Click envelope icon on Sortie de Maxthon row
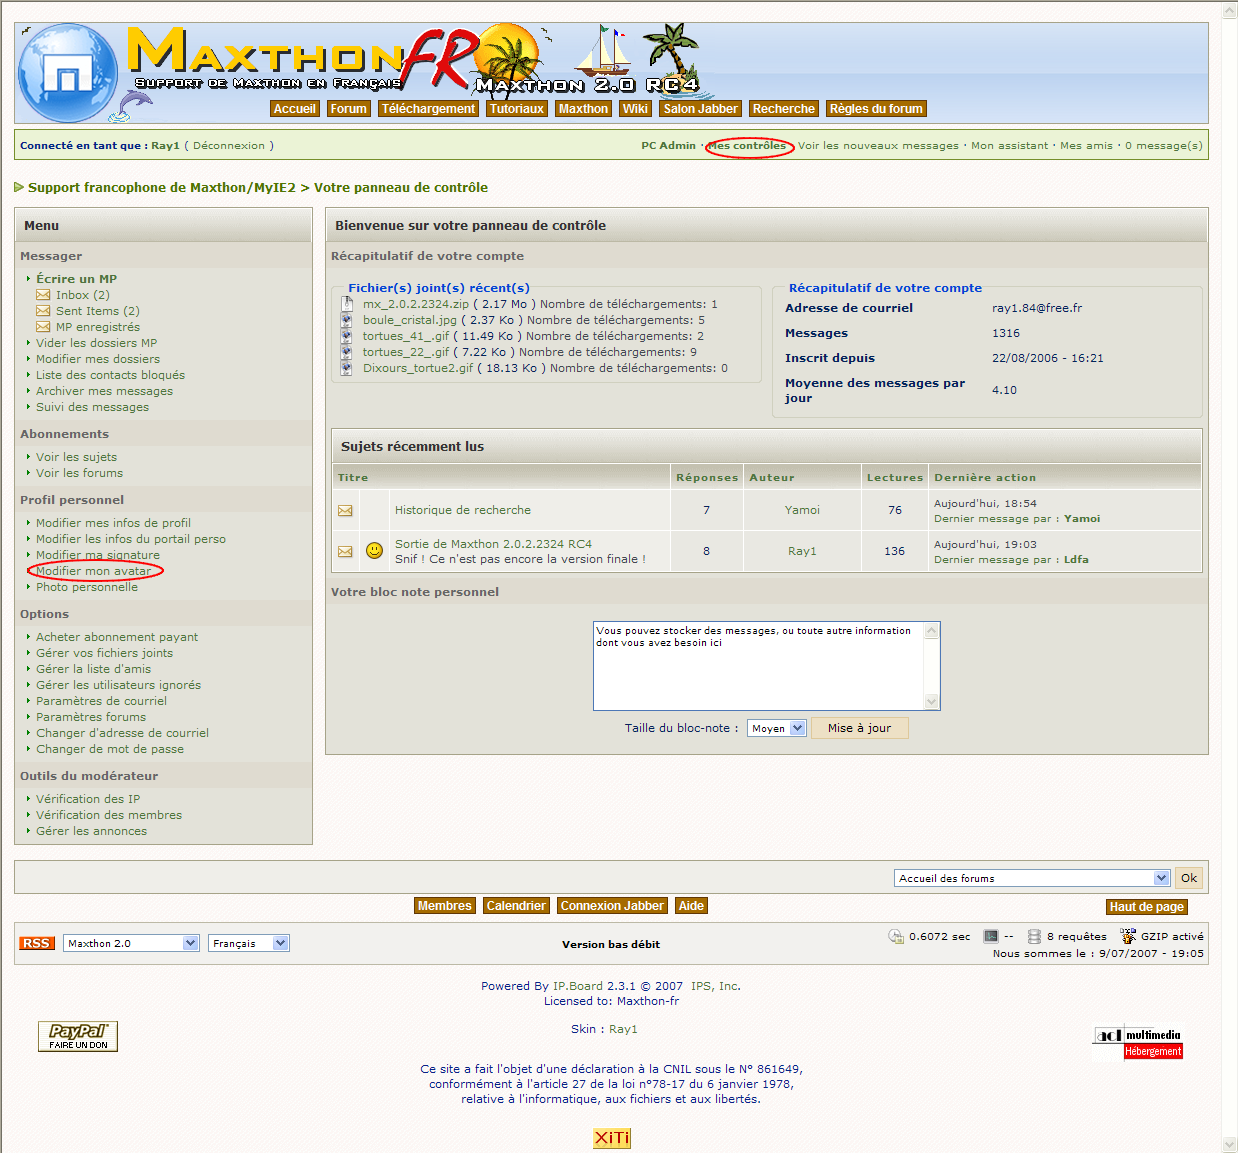Viewport: 1238px width, 1153px height. (345, 552)
